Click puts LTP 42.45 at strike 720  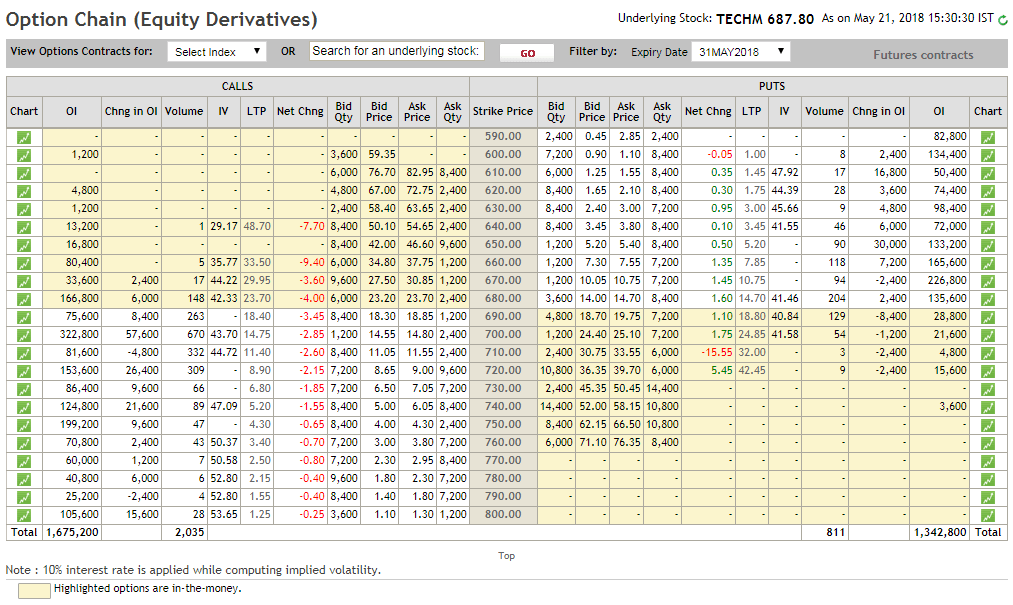(x=752, y=370)
